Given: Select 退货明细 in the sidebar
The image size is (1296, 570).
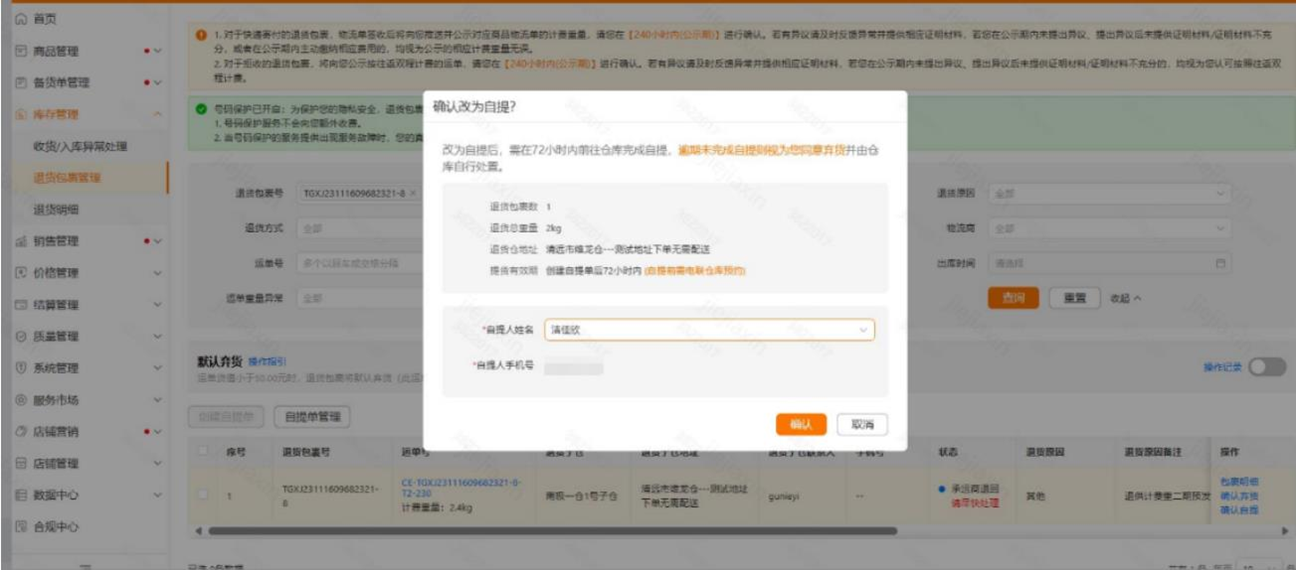Looking at the screenshot, I should pyautogui.click(x=57, y=210).
